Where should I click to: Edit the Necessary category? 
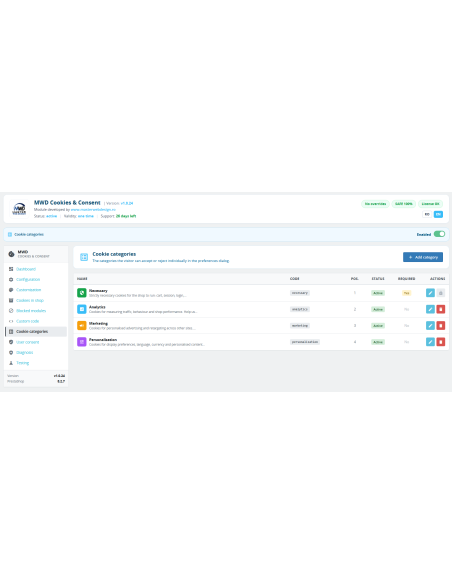(x=430, y=293)
